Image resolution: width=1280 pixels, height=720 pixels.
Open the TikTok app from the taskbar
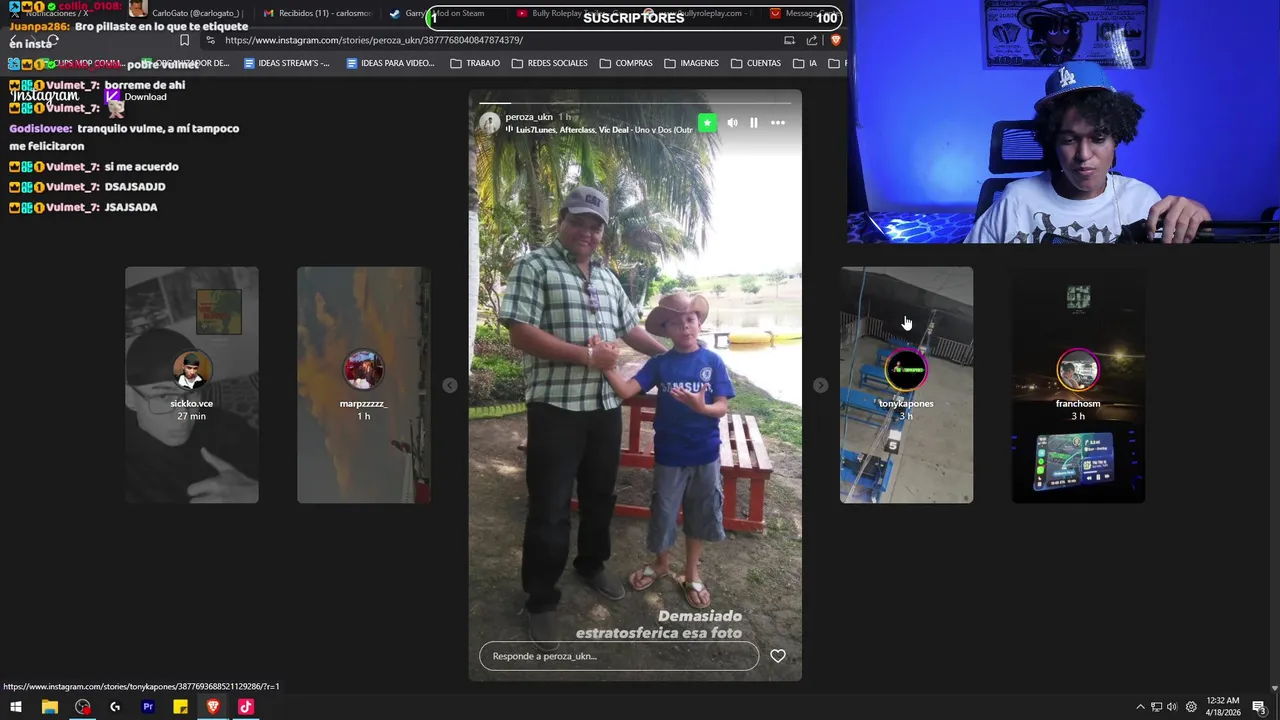246,707
